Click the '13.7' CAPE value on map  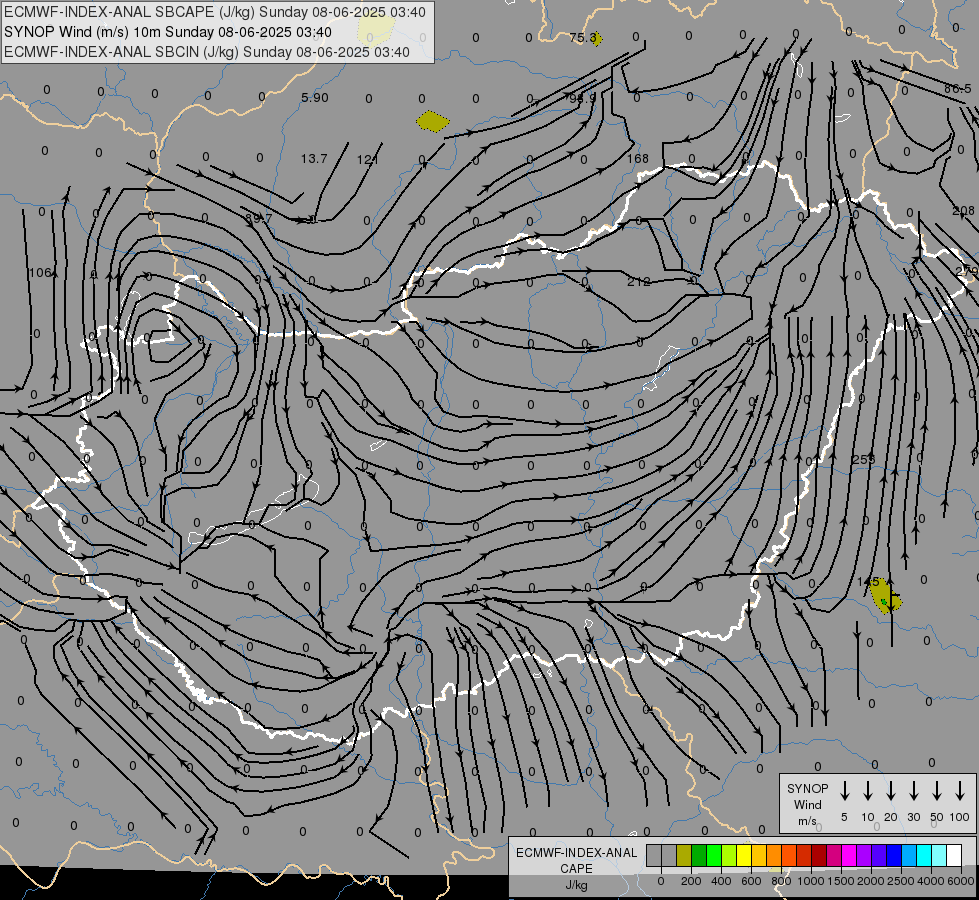pos(314,159)
